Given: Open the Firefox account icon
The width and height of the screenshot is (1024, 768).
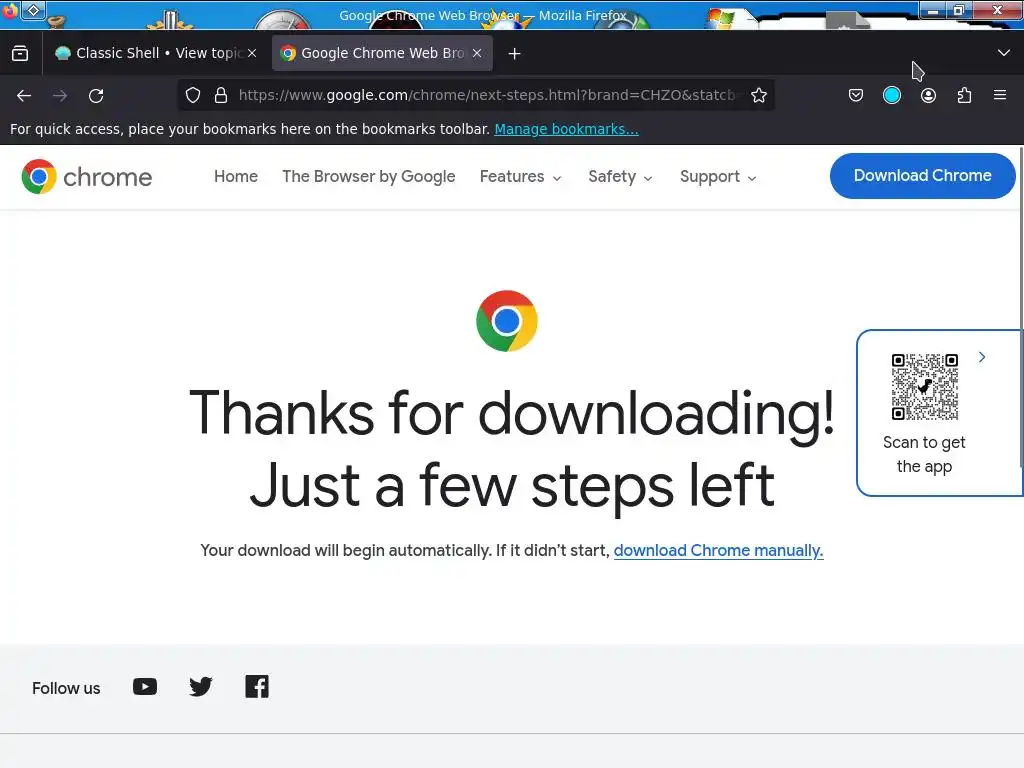Looking at the screenshot, I should coord(928,95).
